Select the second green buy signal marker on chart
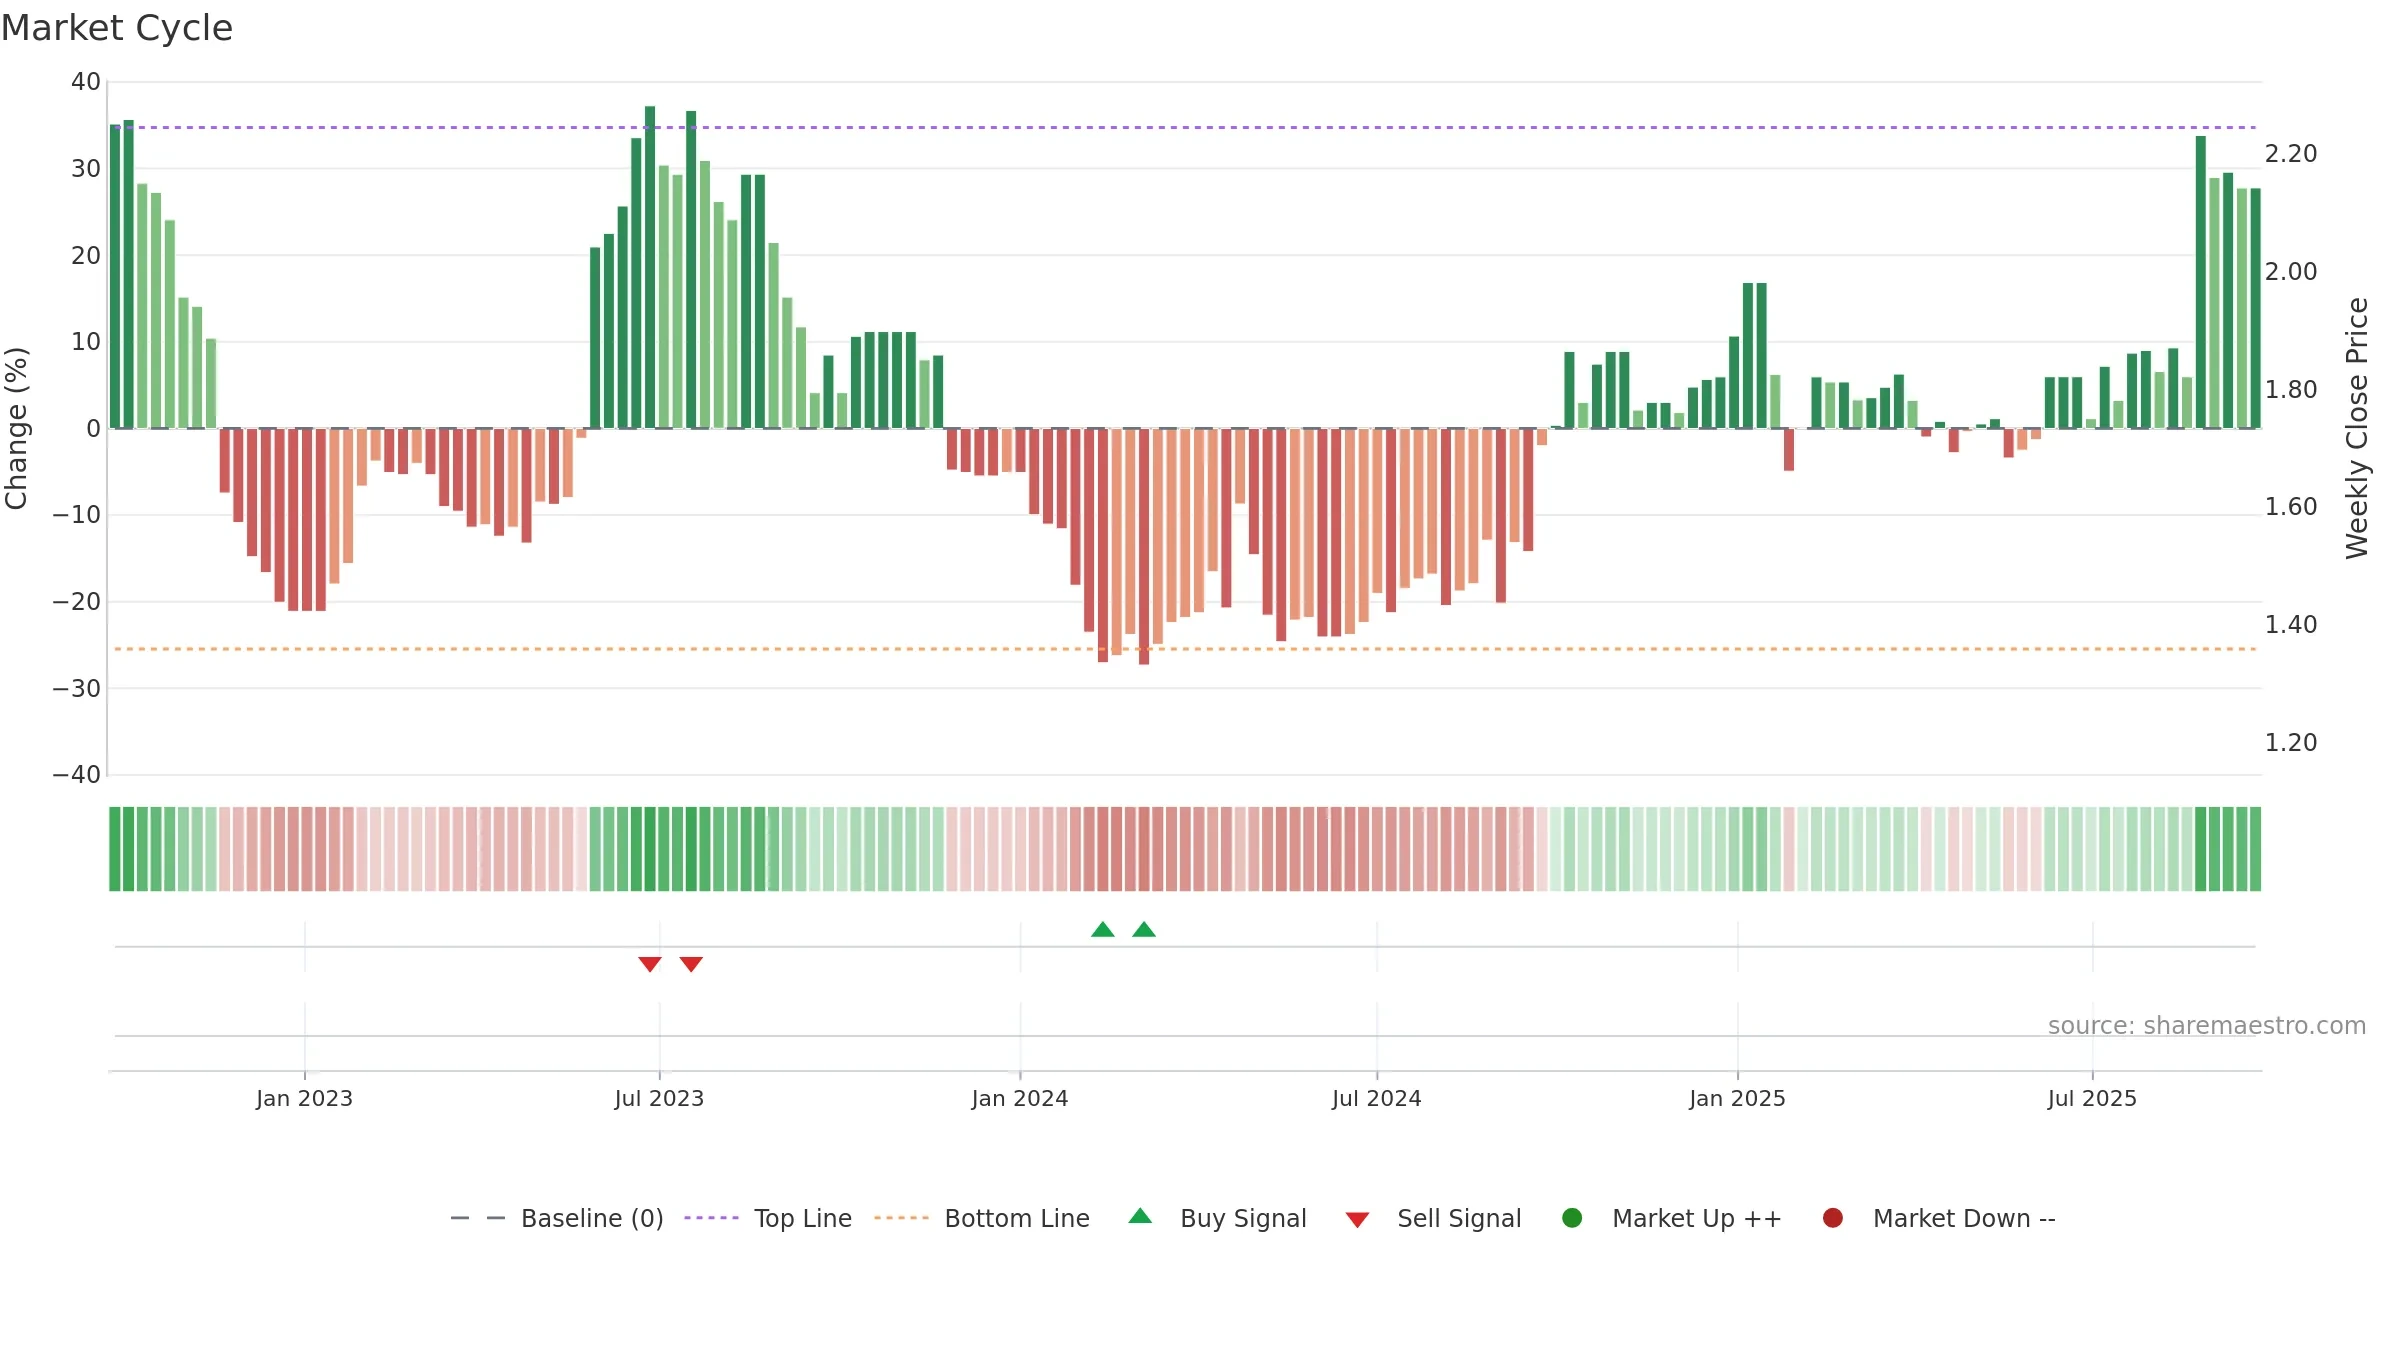Viewport: 2400px width, 1350px height. [1144, 930]
